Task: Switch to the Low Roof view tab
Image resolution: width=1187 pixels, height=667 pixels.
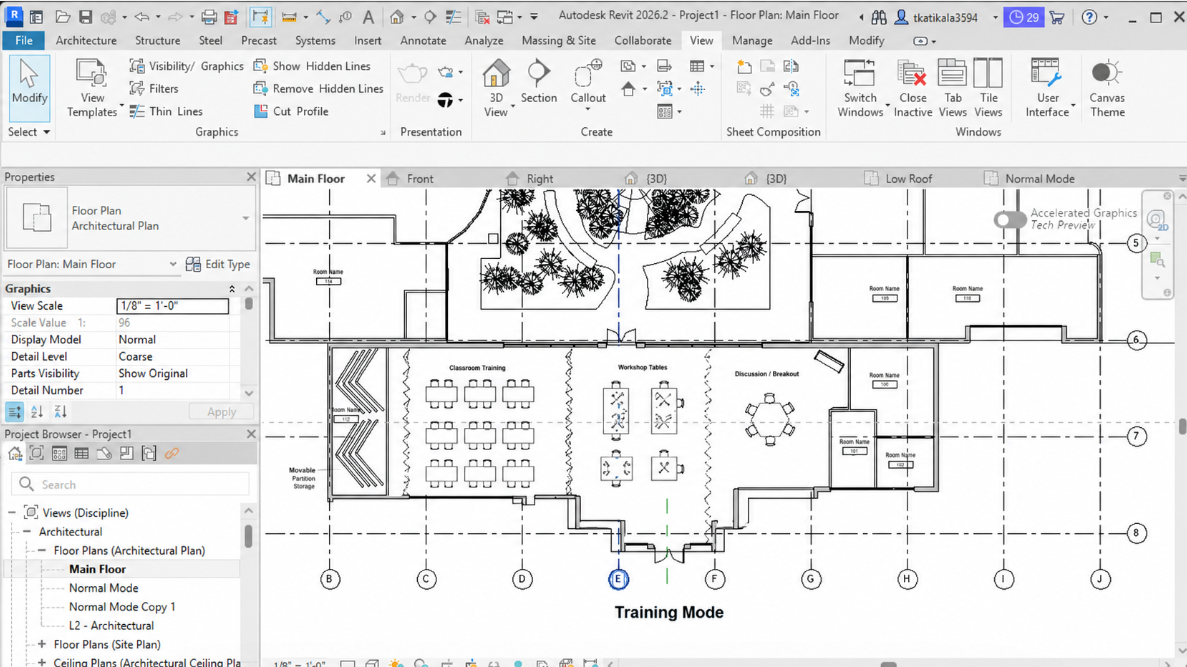Action: 908,179
